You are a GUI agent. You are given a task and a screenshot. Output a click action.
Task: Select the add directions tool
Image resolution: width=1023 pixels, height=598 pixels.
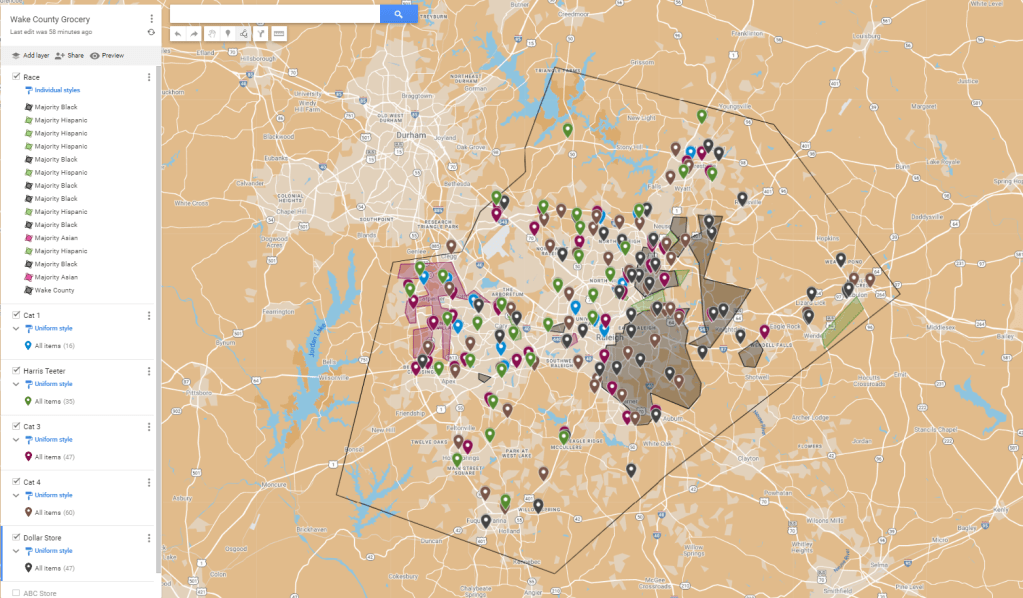pos(261,33)
